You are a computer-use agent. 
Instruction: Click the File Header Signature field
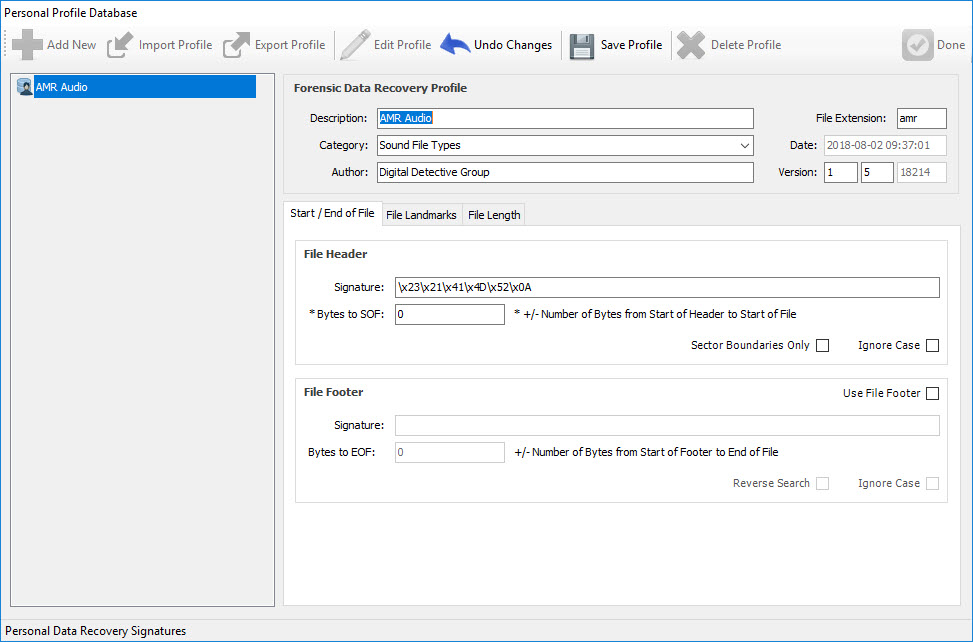pyautogui.click(x=667, y=287)
